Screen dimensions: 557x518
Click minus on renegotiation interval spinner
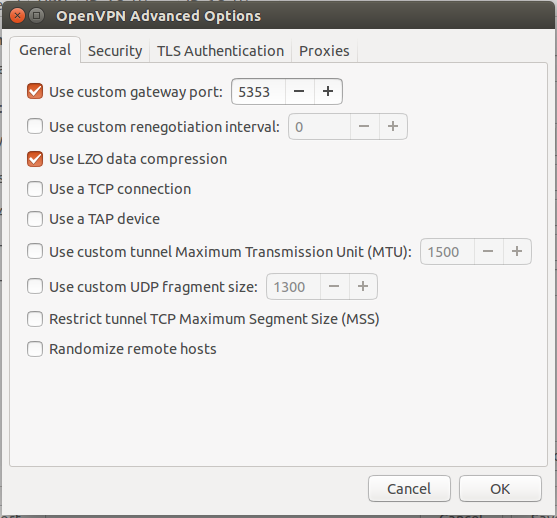364,126
